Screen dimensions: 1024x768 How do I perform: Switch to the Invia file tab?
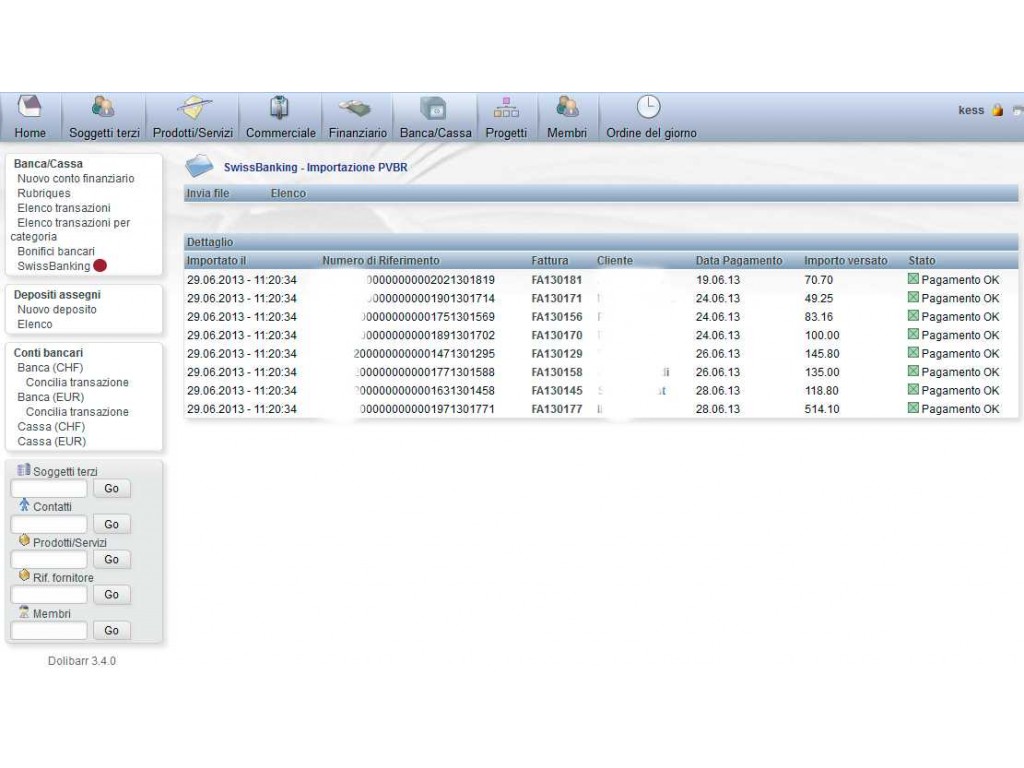(208, 193)
